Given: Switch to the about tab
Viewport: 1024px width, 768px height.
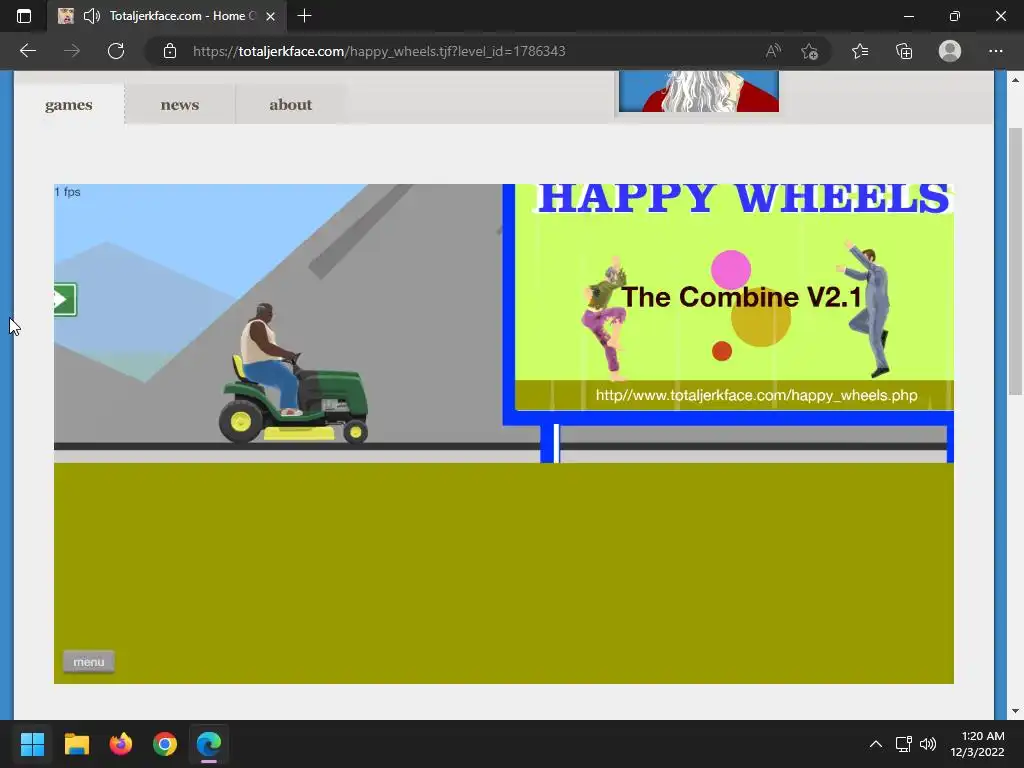Looking at the screenshot, I should point(291,104).
